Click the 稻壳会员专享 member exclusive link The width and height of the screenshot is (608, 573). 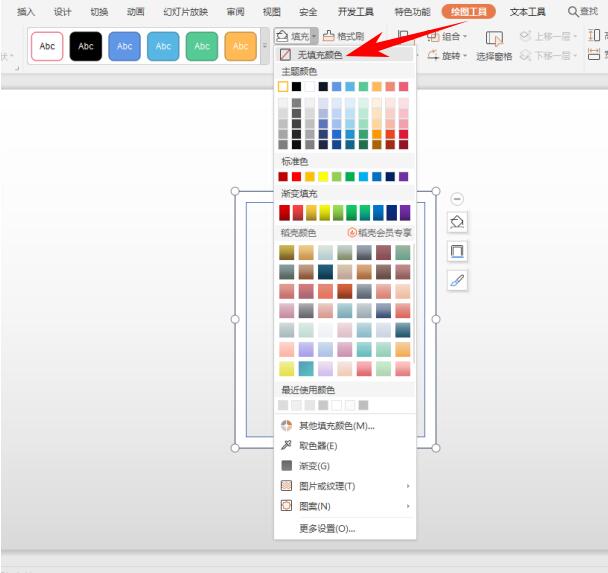[x=379, y=233]
